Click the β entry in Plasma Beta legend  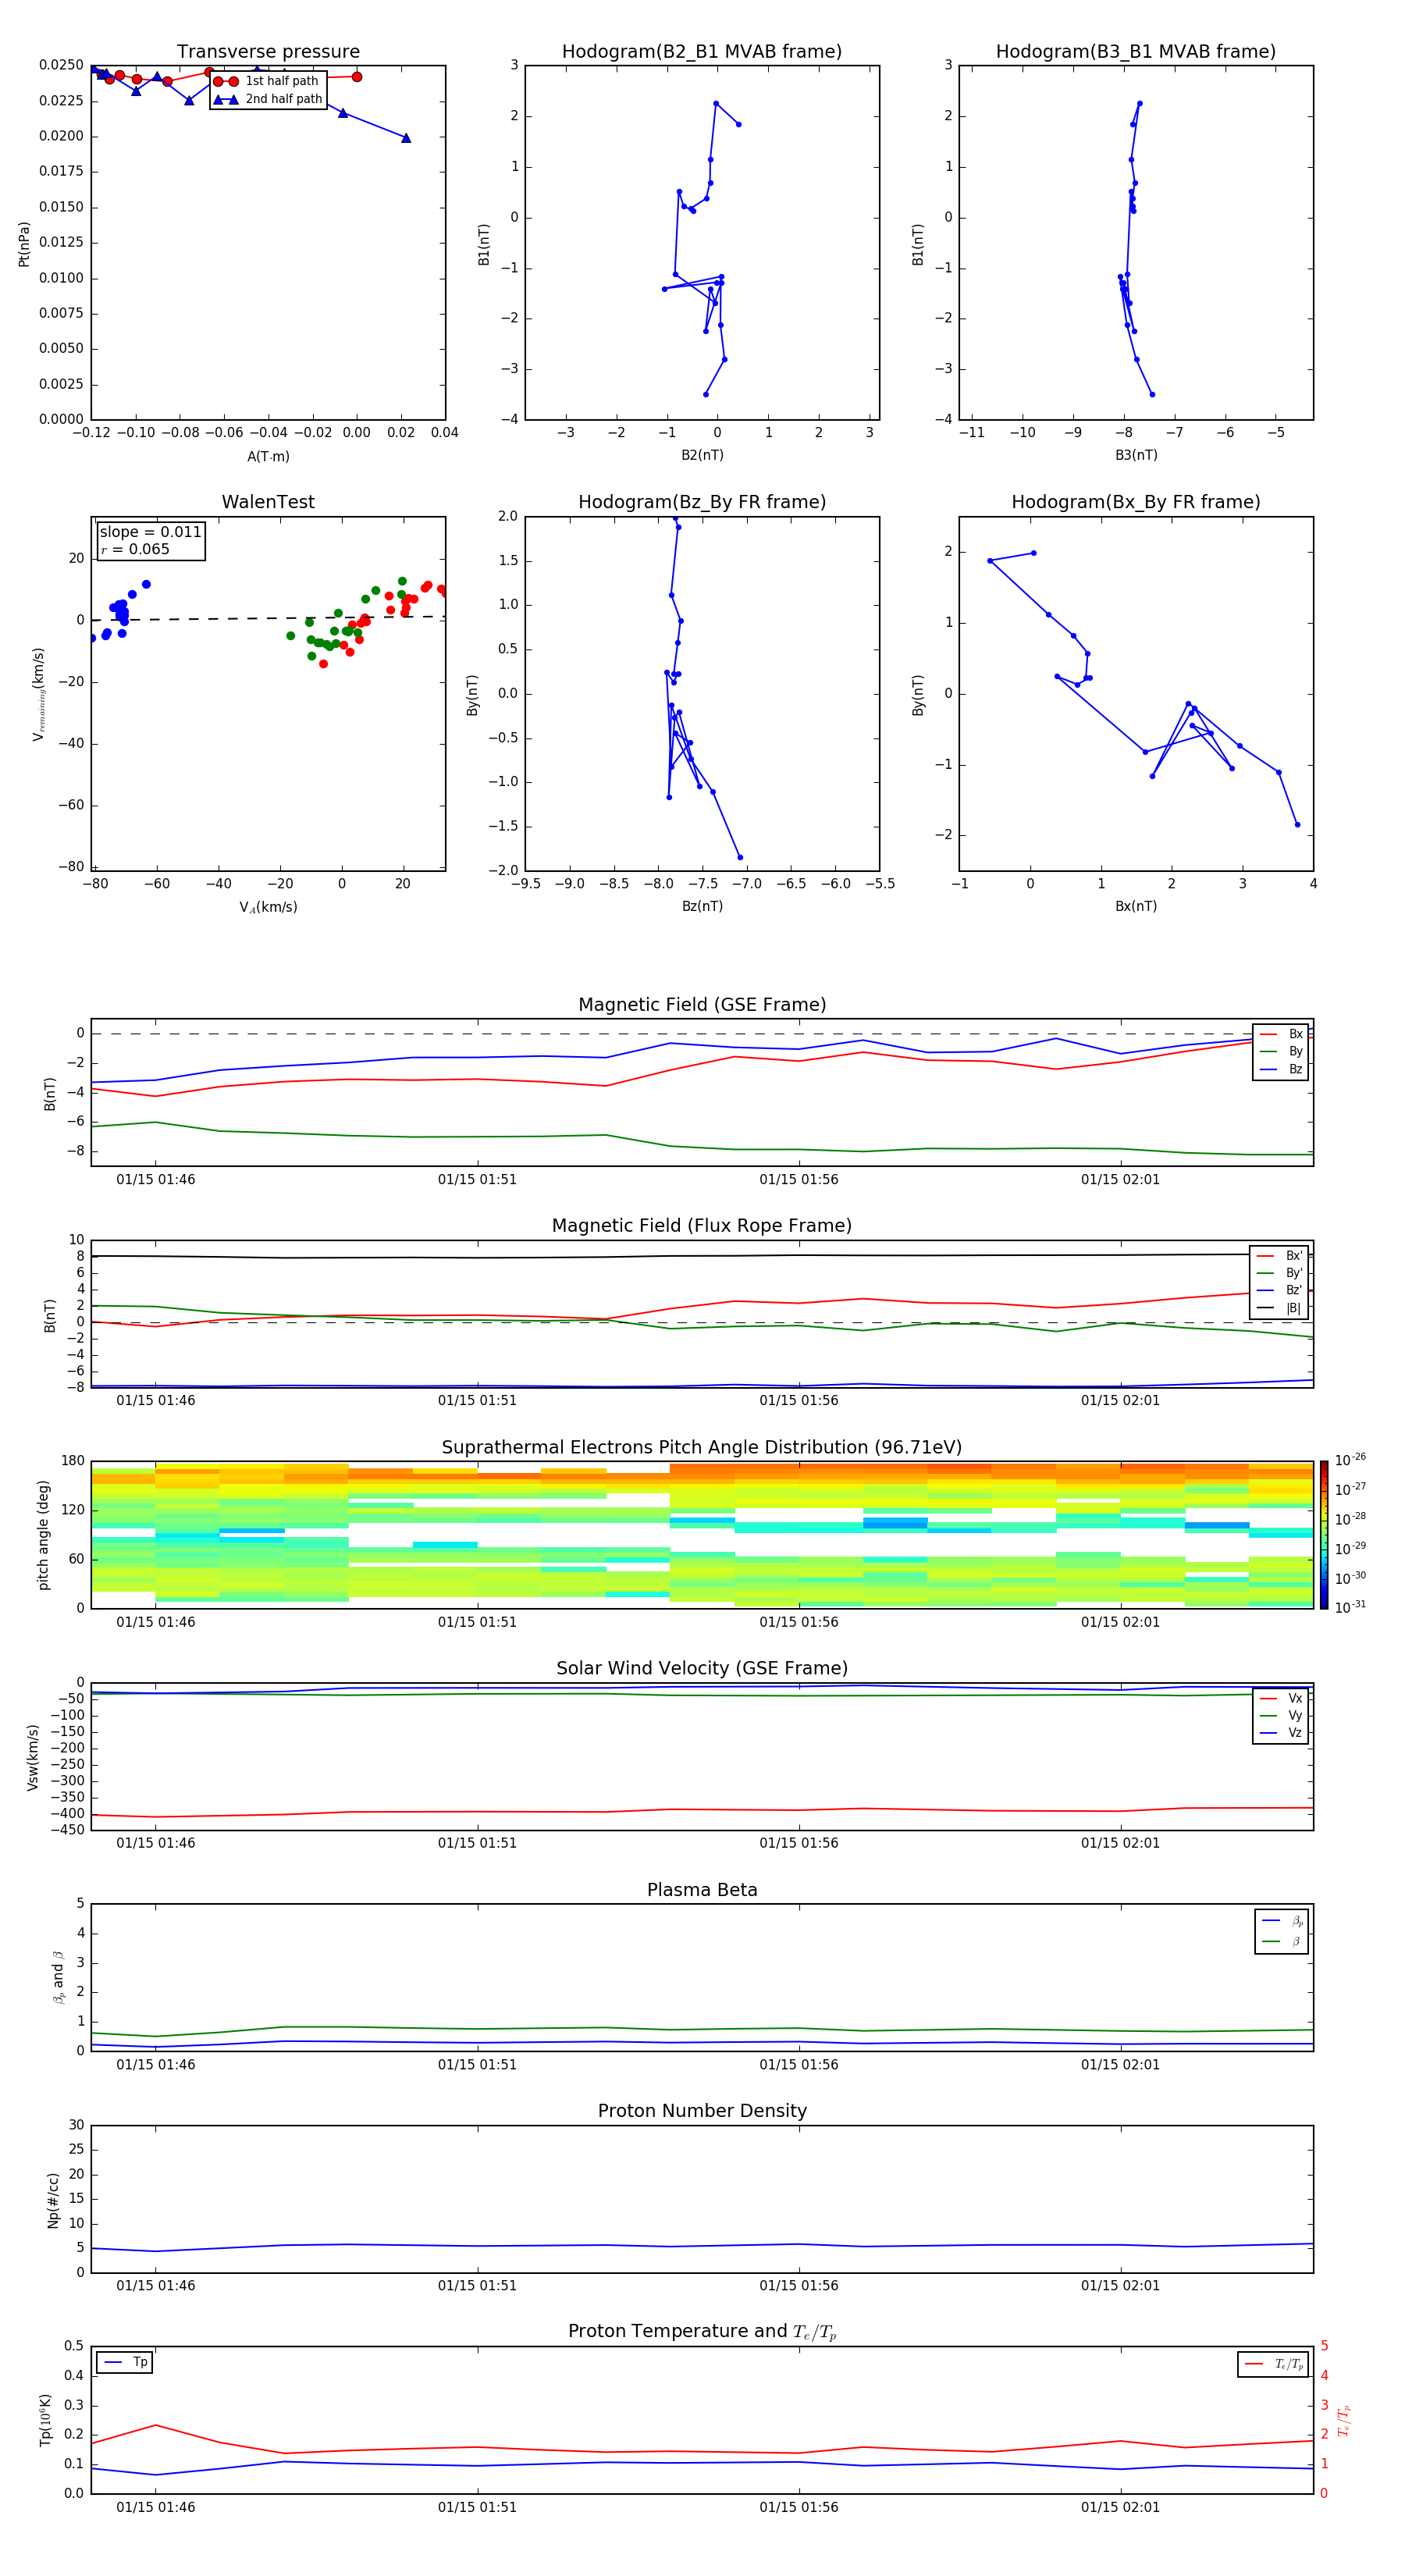1282,1941
